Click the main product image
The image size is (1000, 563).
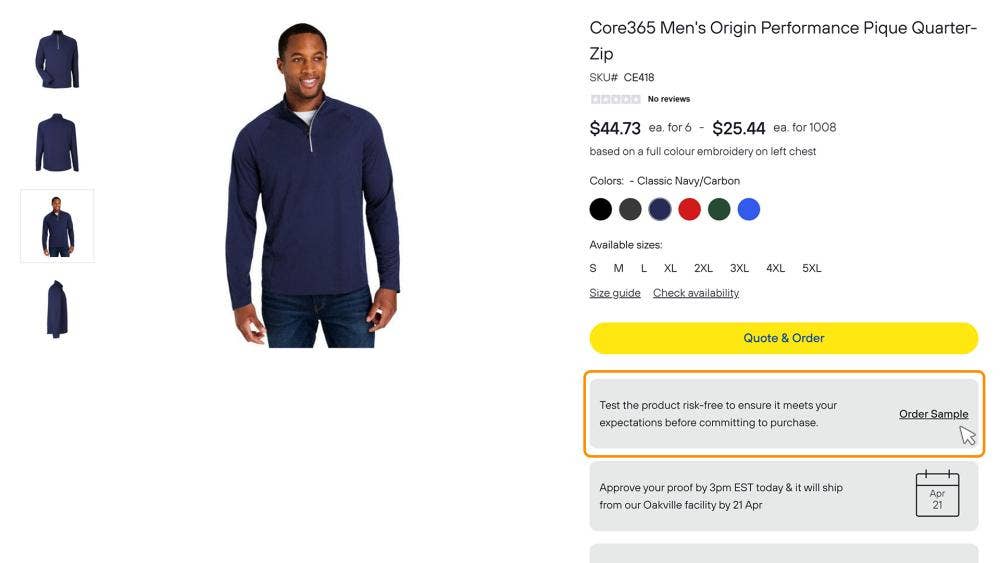(312, 185)
